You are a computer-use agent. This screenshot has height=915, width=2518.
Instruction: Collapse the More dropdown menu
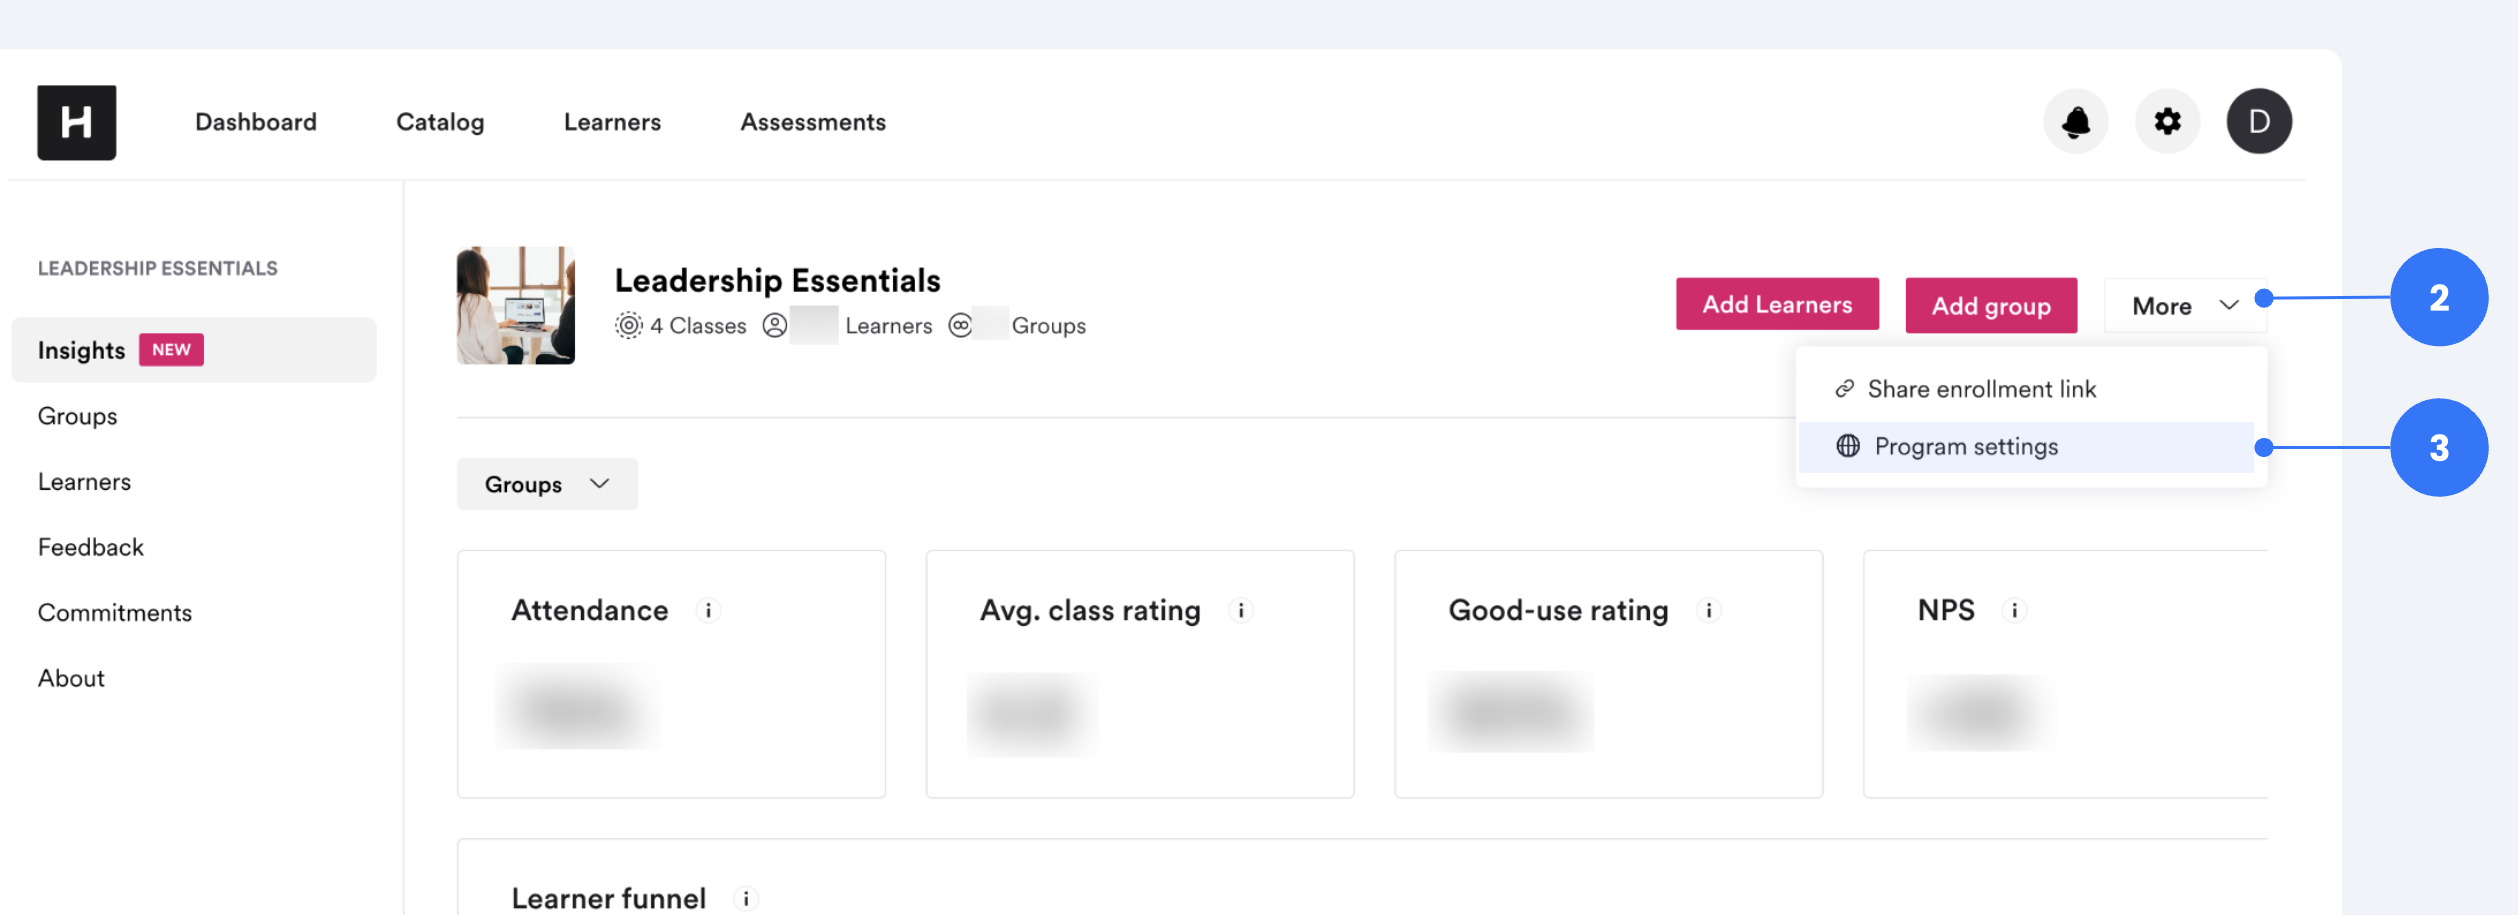[2185, 306]
